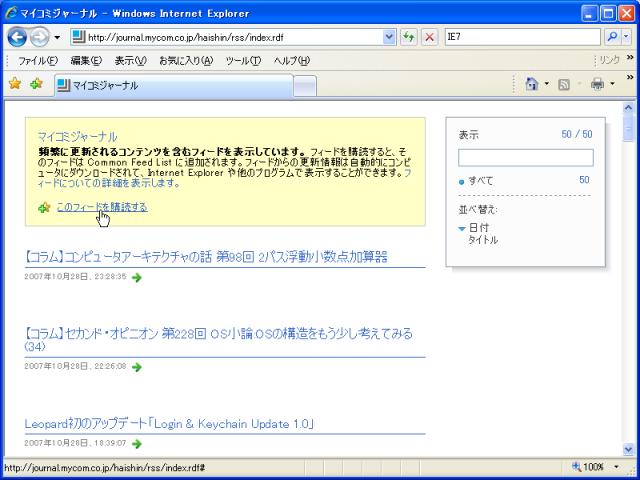Select the すべて filter option
Image resolution: width=640 pixels, height=480 pixels.
click(x=481, y=181)
